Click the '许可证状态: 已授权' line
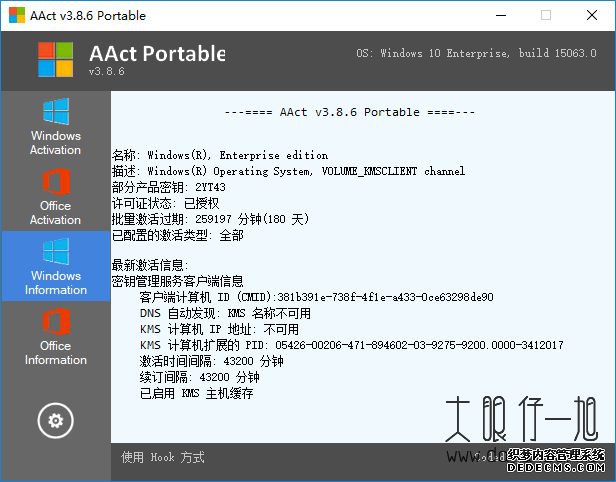616x482 pixels. [x=165, y=203]
